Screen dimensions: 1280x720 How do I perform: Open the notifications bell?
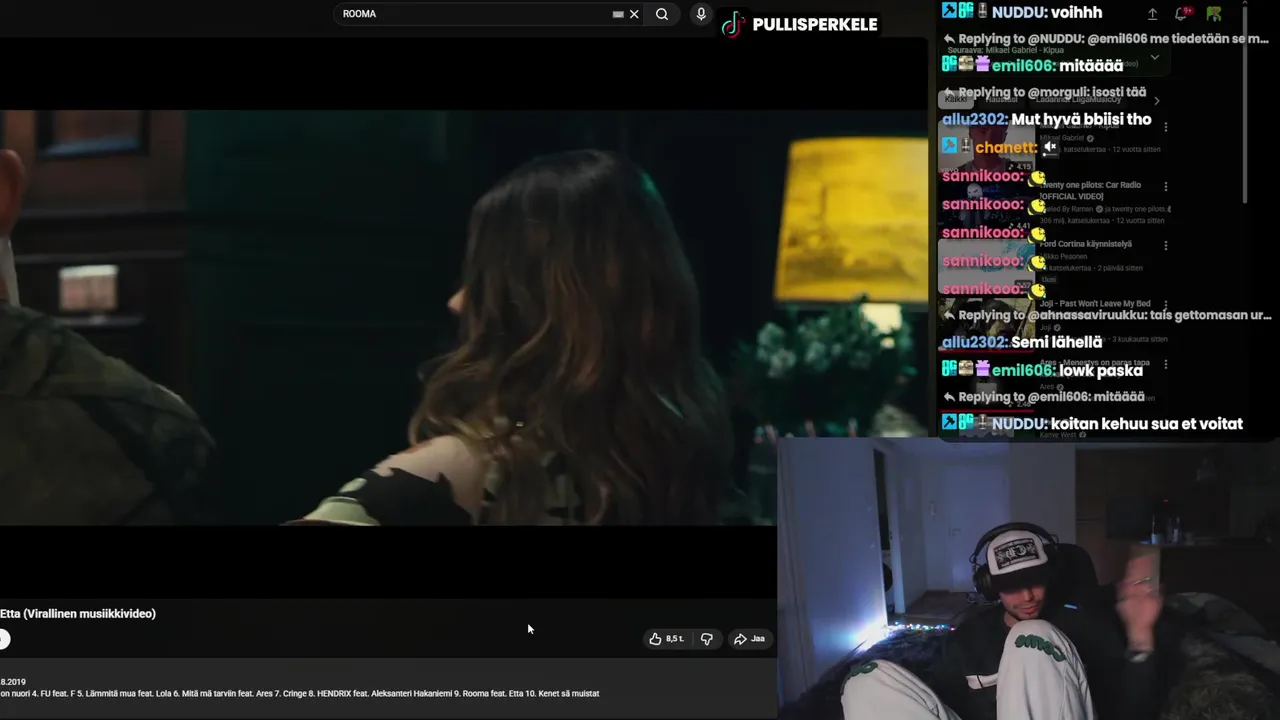(x=1182, y=14)
